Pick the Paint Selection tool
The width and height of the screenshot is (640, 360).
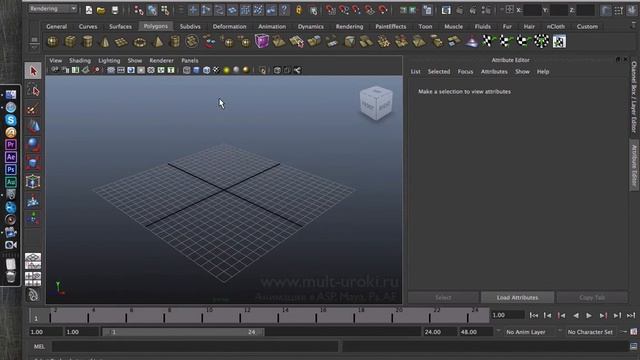click(33, 109)
